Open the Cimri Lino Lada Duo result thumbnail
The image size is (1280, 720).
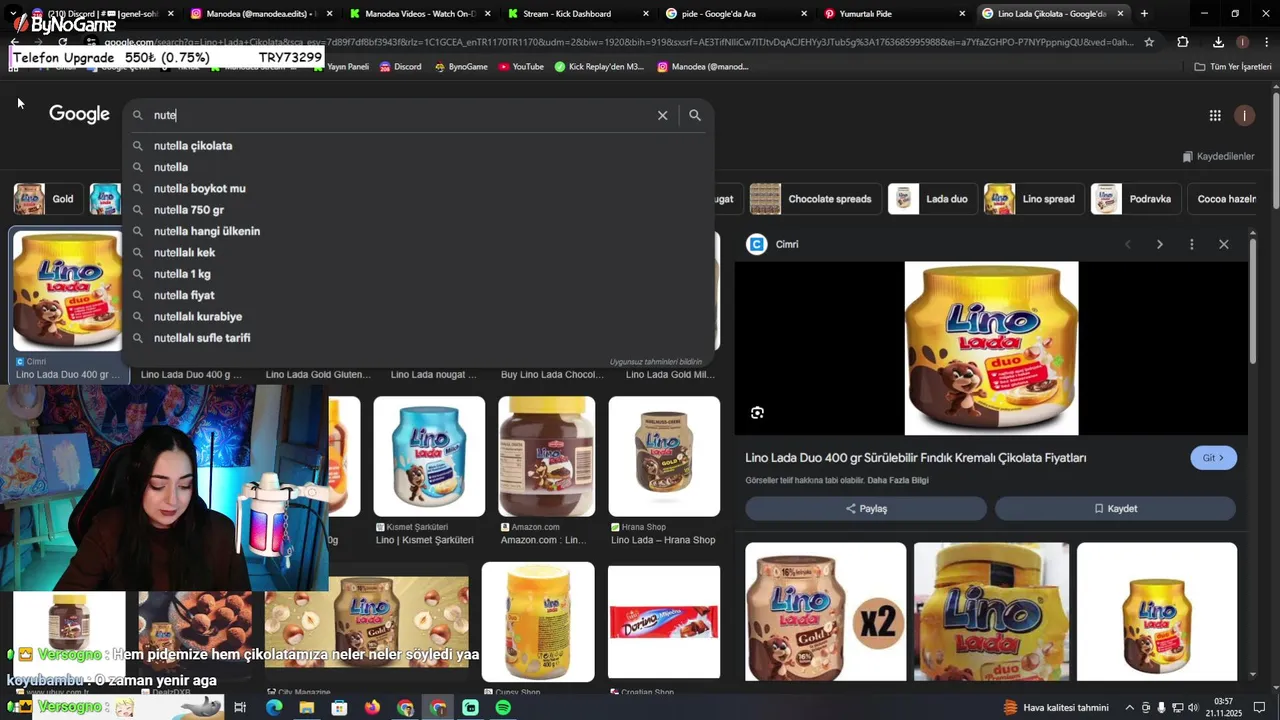[x=66, y=291]
